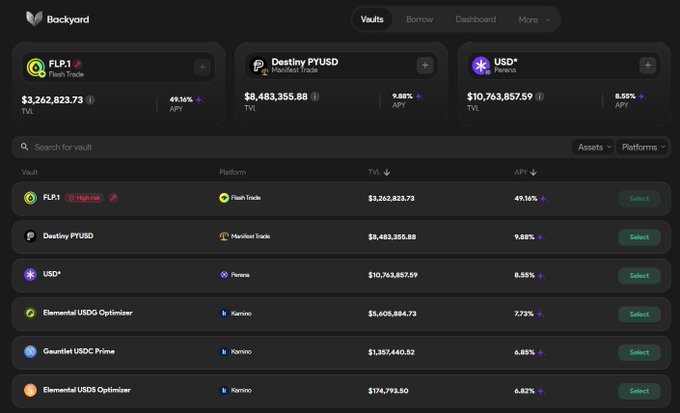Sort vaults by TVL column
This screenshot has width=680, height=413.
(379, 172)
